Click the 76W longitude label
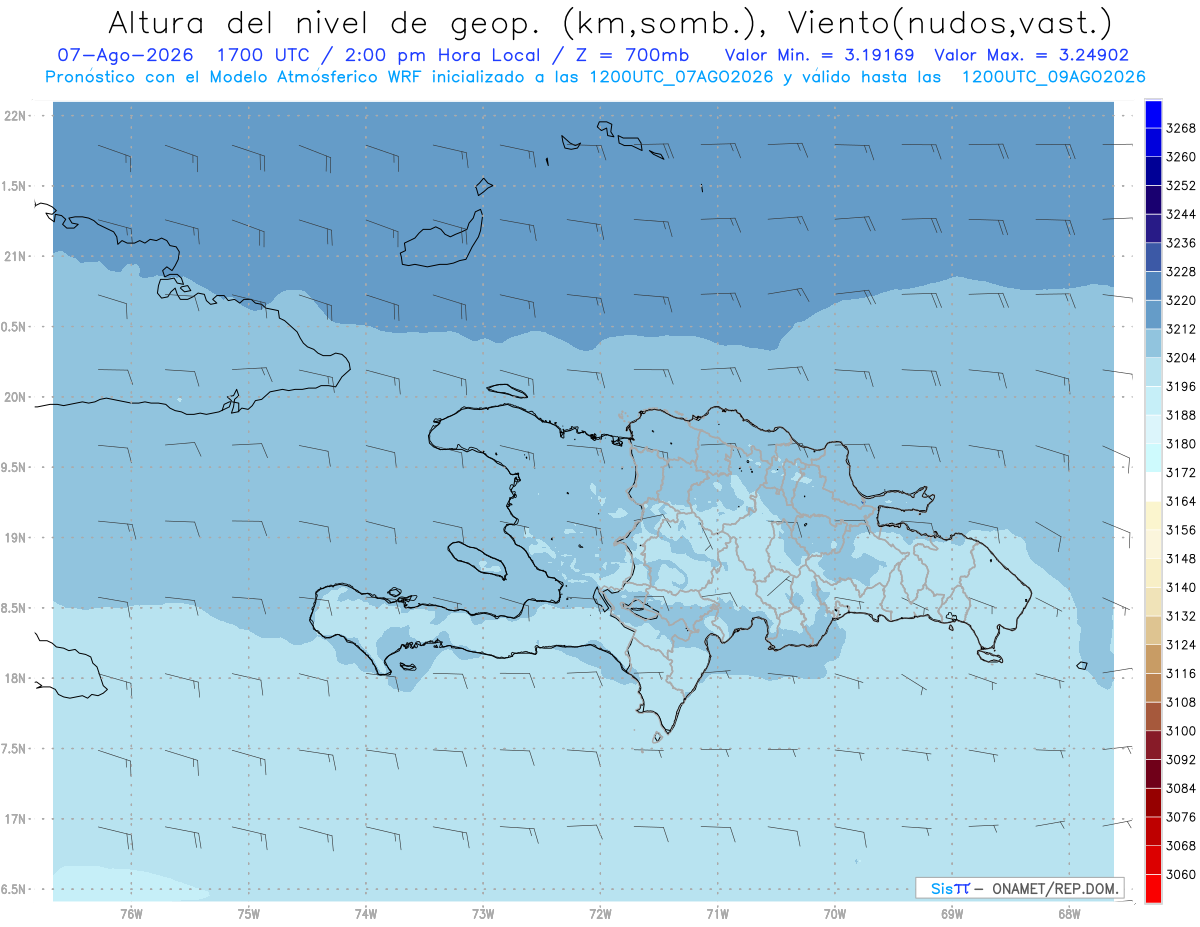Image resolution: width=1200 pixels, height=927 pixels. point(131,912)
